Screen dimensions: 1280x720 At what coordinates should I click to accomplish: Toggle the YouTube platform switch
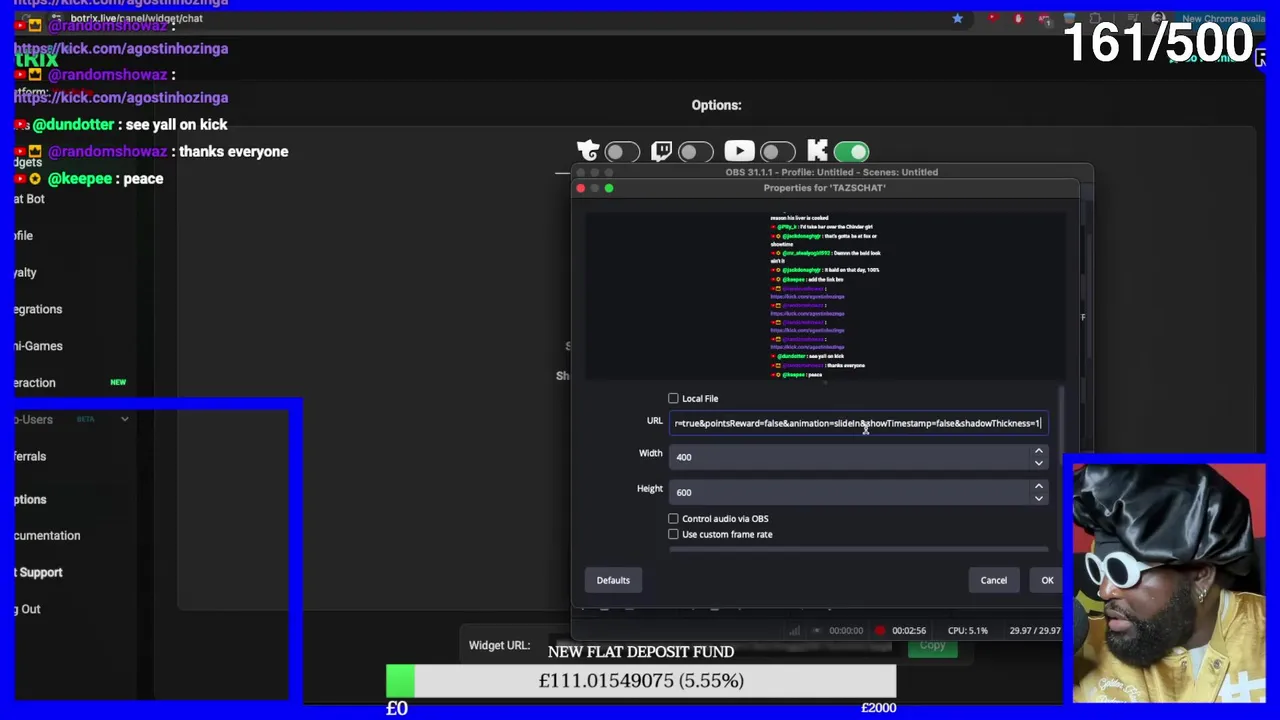coord(777,152)
